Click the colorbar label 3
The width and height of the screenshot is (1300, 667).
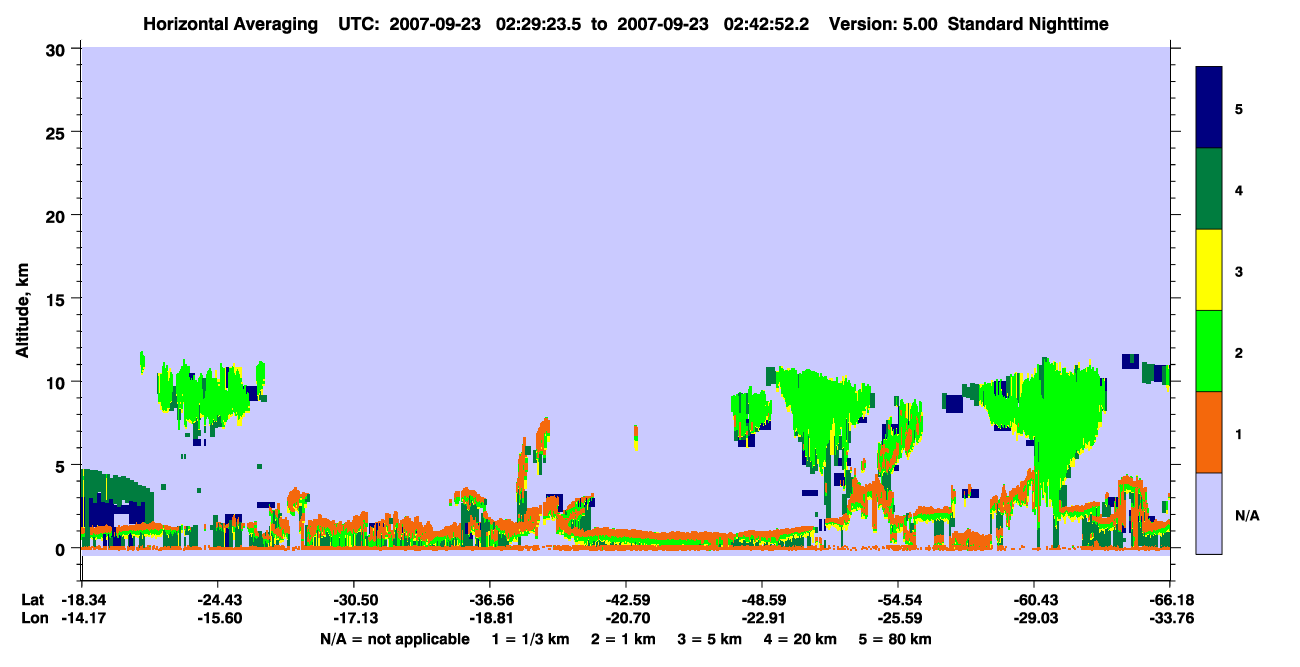coord(1239,271)
